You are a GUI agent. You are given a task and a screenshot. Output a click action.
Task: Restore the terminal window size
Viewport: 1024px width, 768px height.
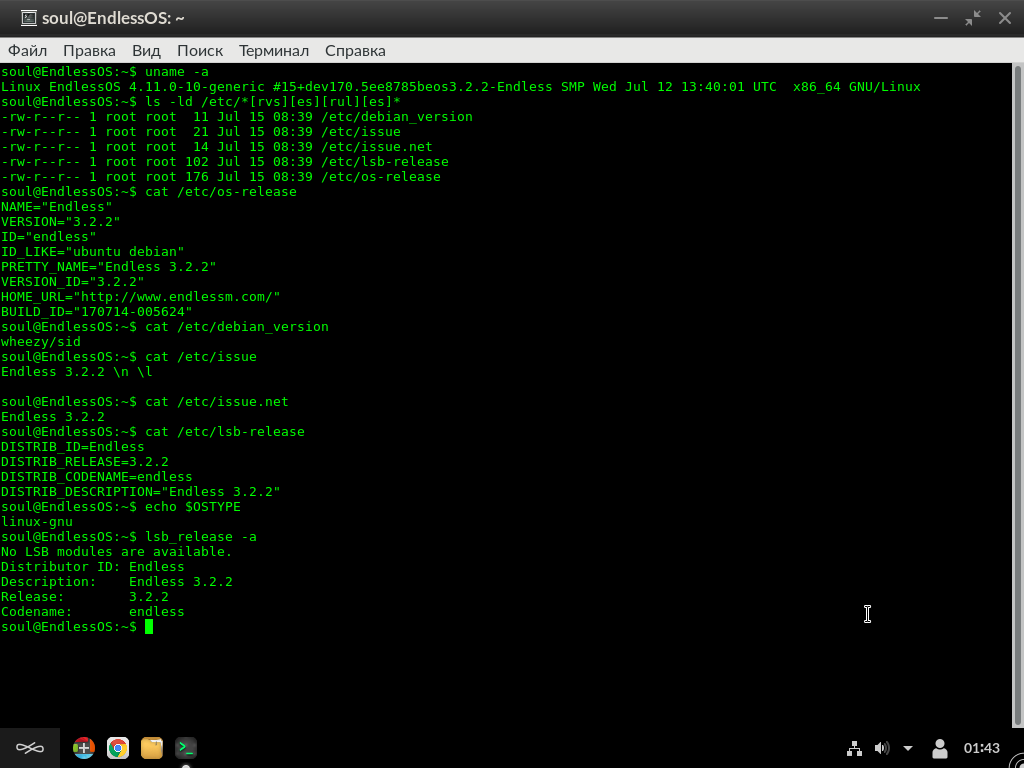(x=973, y=18)
